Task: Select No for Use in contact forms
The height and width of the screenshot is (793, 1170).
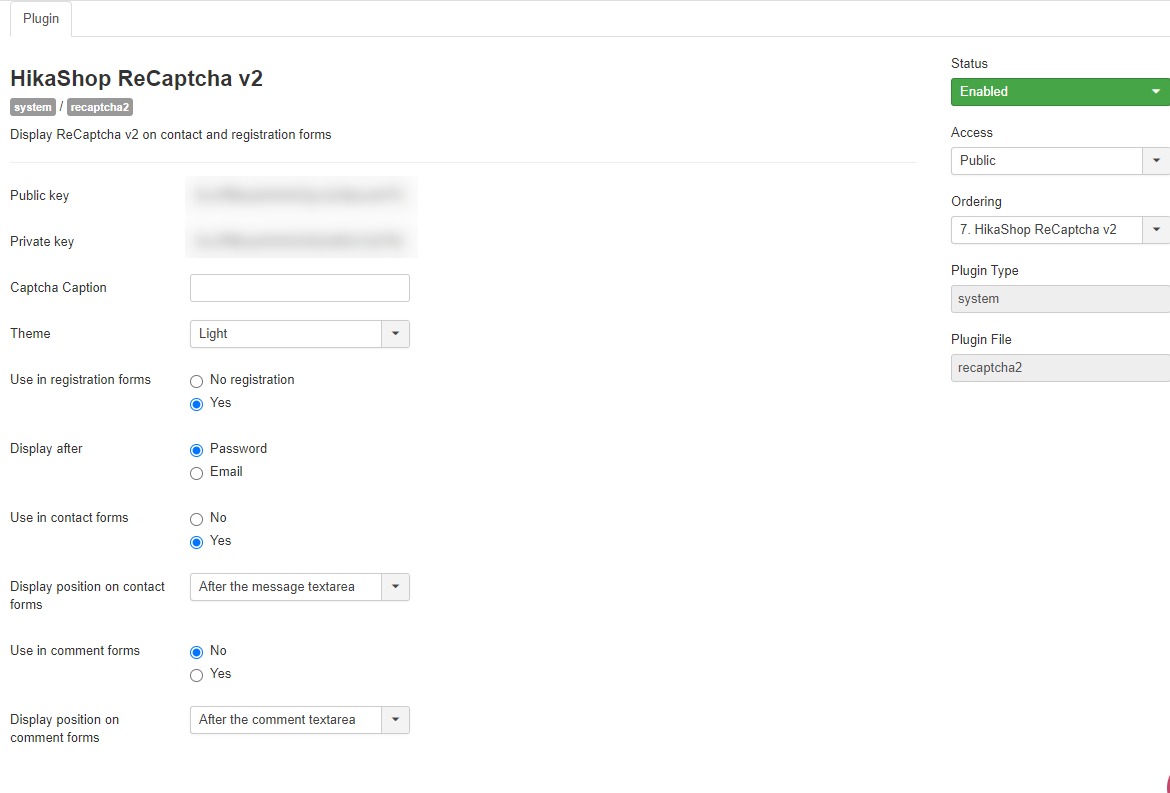Action: click(196, 519)
